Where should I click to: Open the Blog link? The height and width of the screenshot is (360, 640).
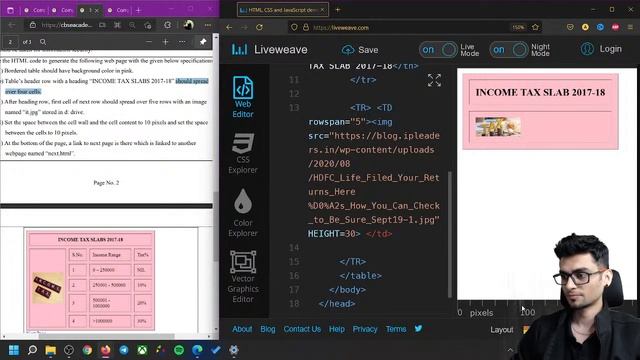pyautogui.click(x=268, y=329)
